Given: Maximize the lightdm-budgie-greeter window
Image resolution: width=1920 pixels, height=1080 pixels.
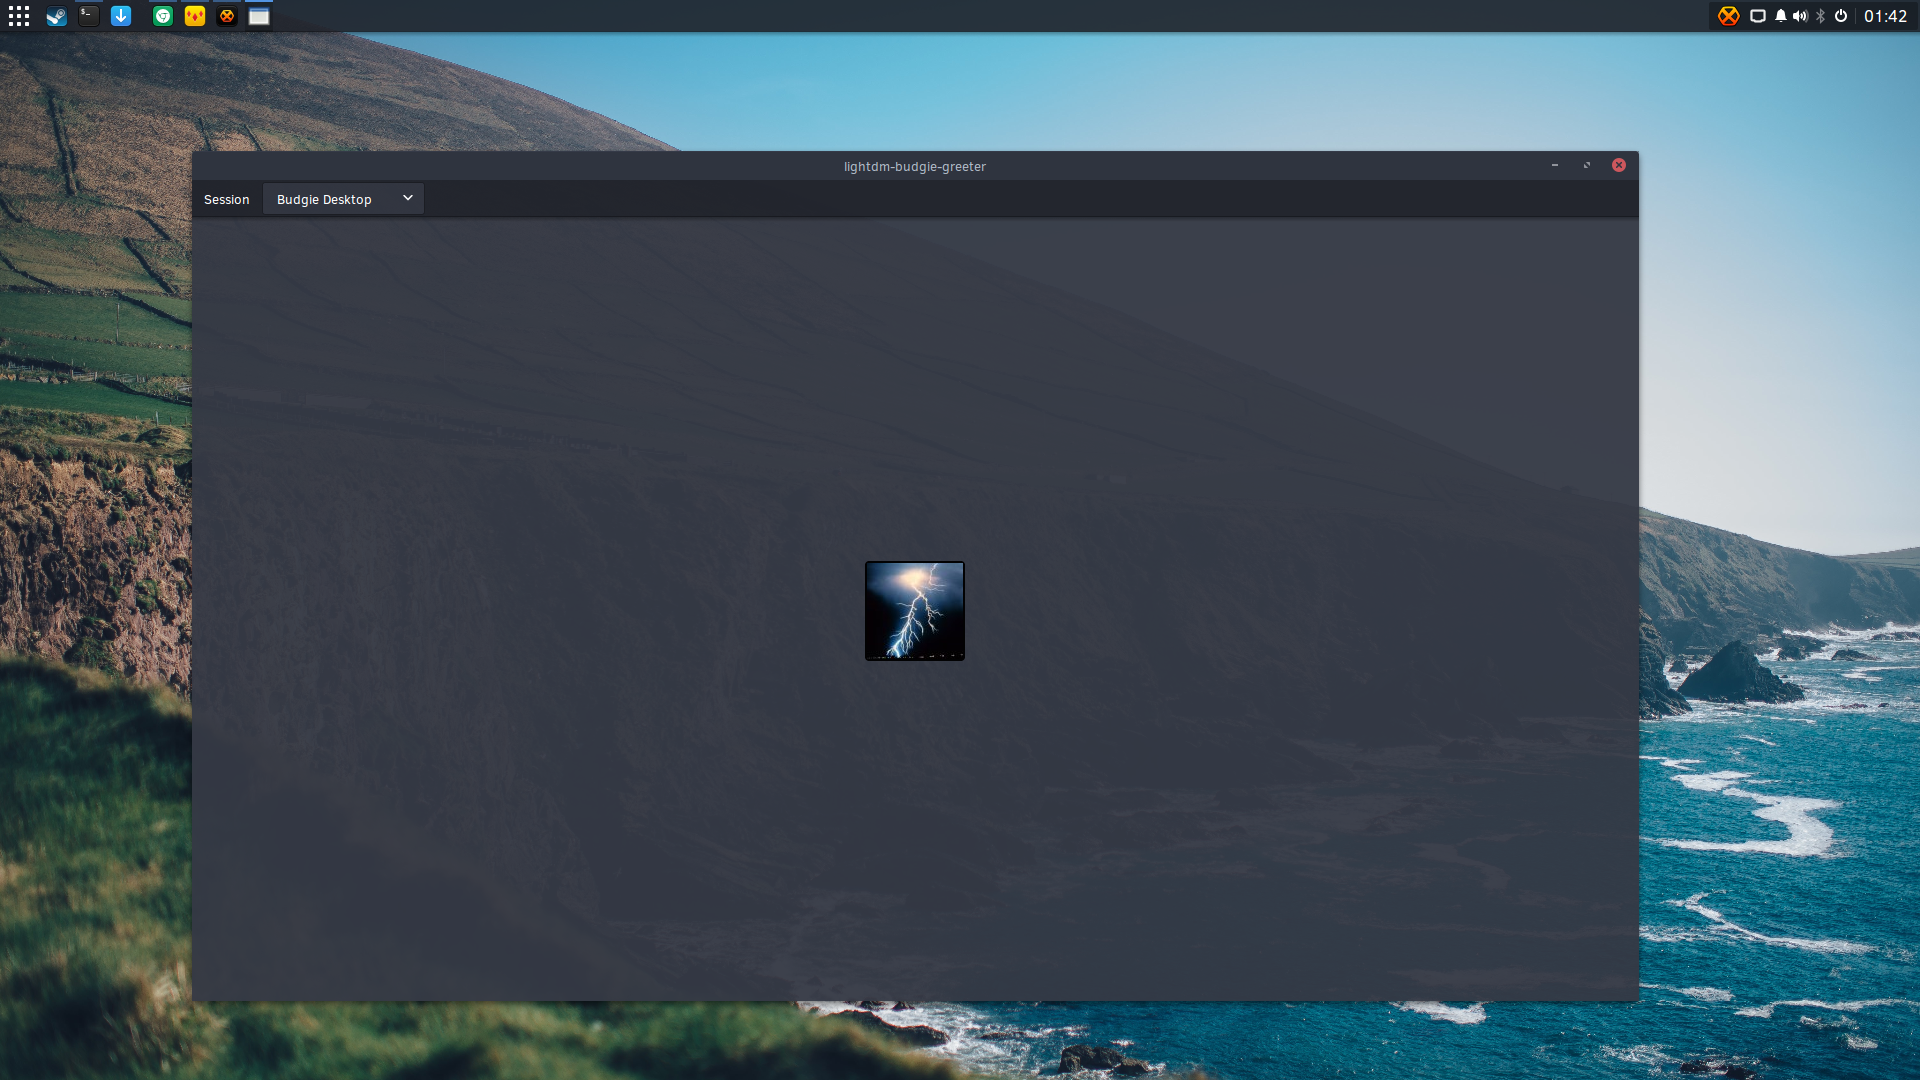Looking at the screenshot, I should coord(1587,166).
